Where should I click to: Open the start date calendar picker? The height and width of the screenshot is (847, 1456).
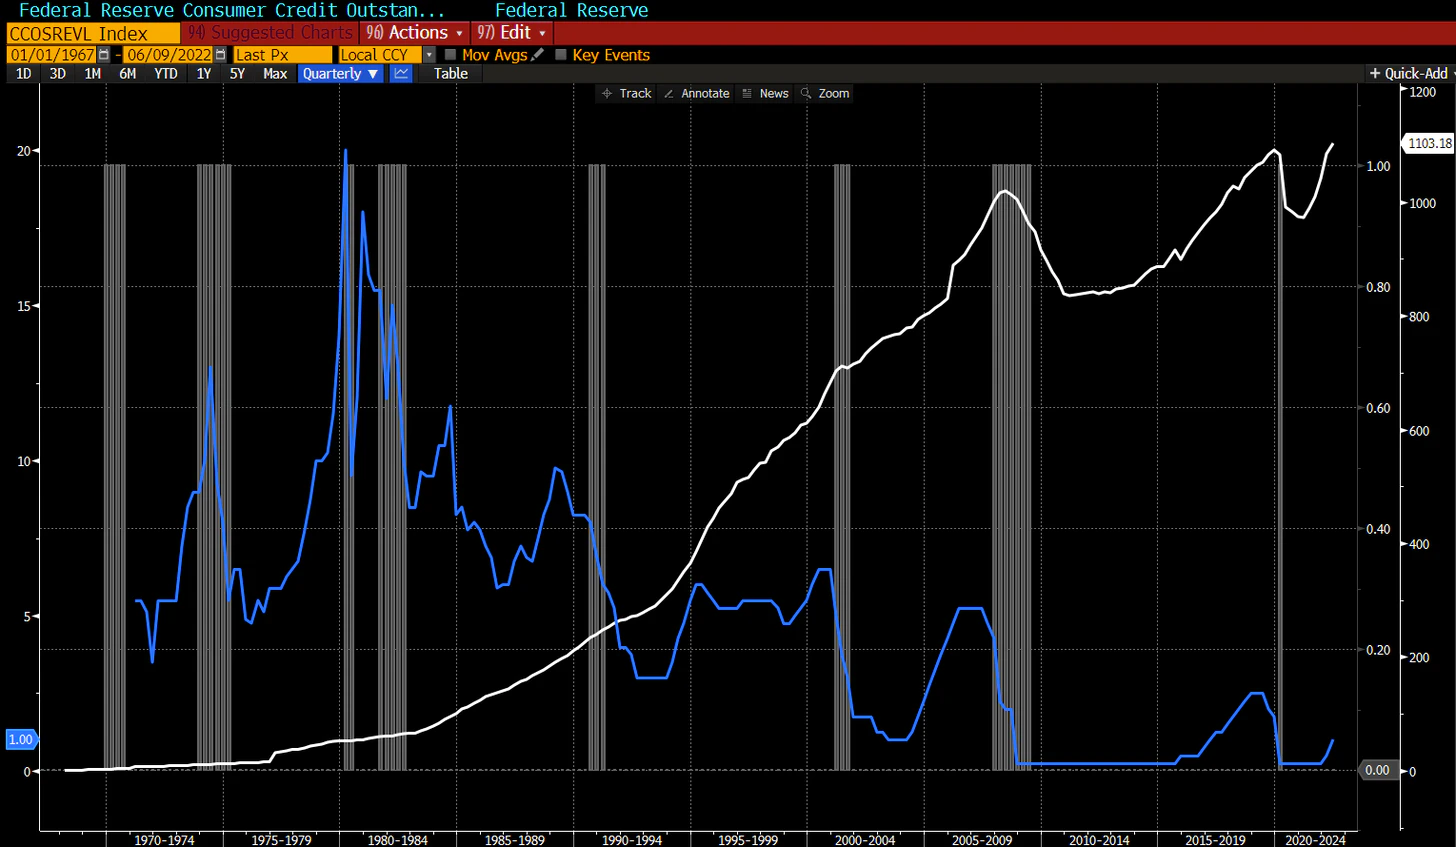(104, 55)
